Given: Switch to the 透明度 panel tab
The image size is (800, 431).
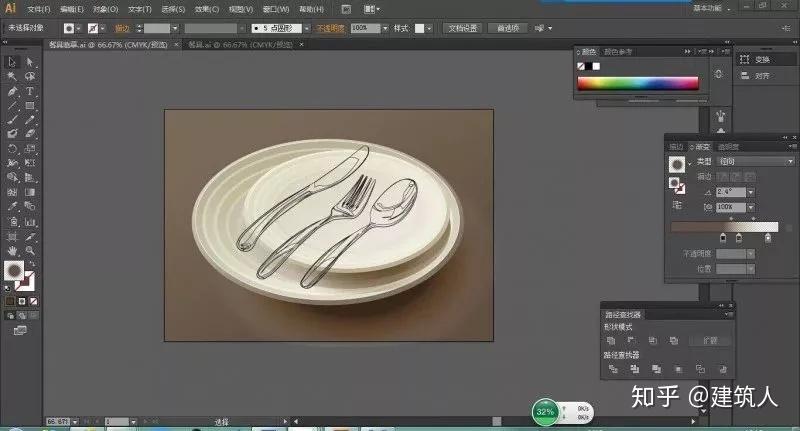Looking at the screenshot, I should (x=728, y=147).
